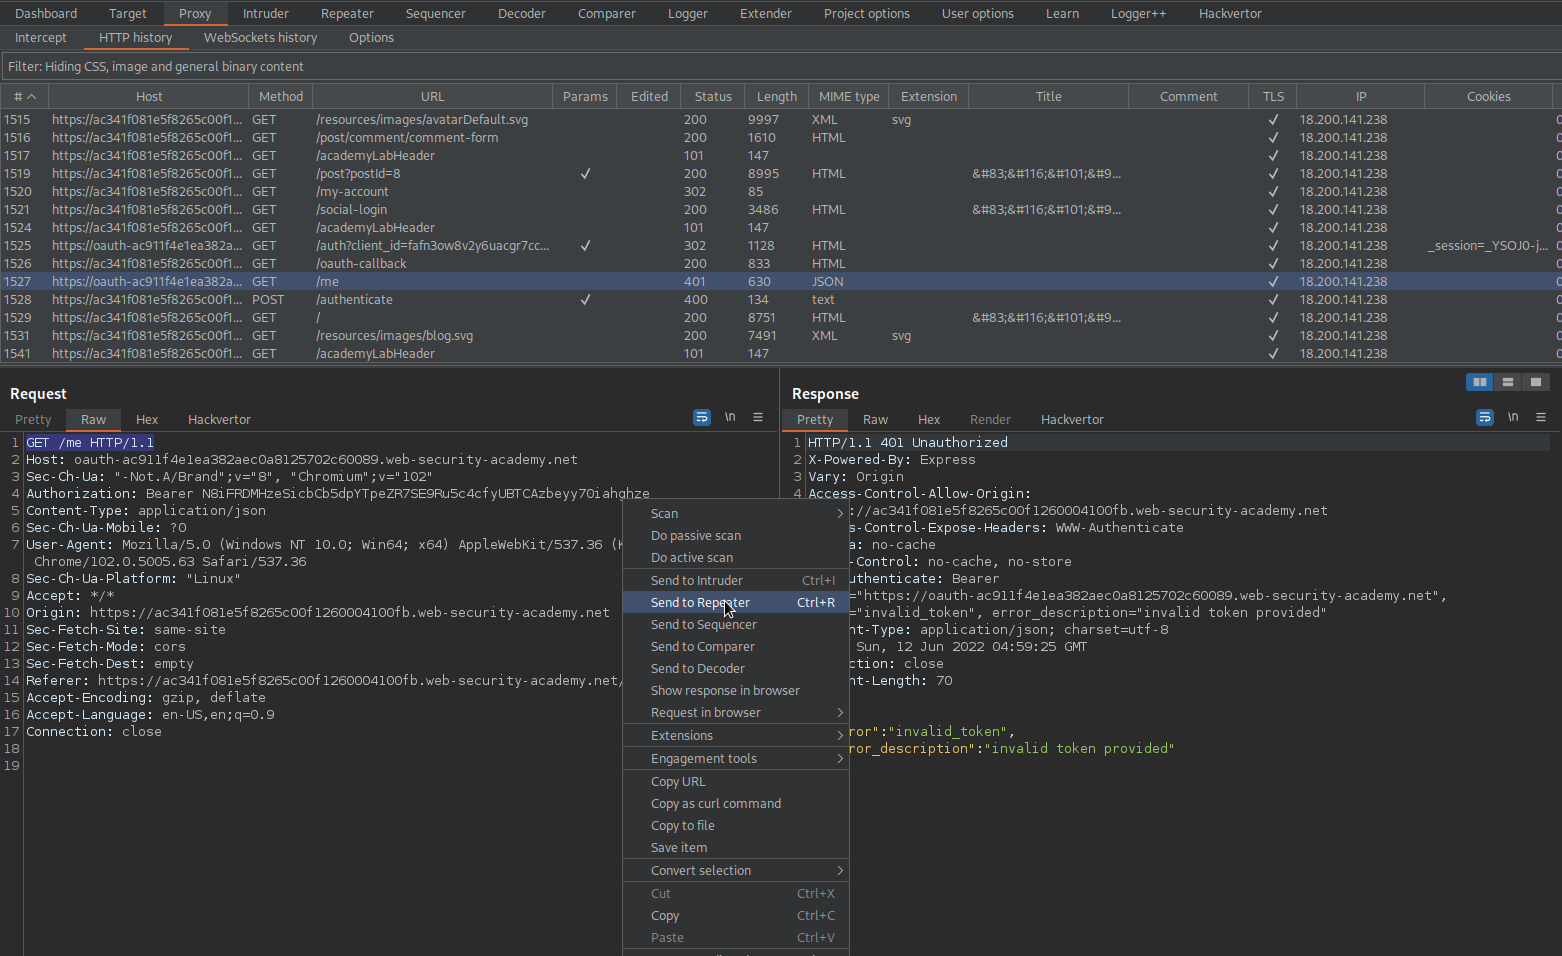This screenshot has width=1562, height=956.
Task: Switch to proxy Options sub-tab
Action: point(371,37)
